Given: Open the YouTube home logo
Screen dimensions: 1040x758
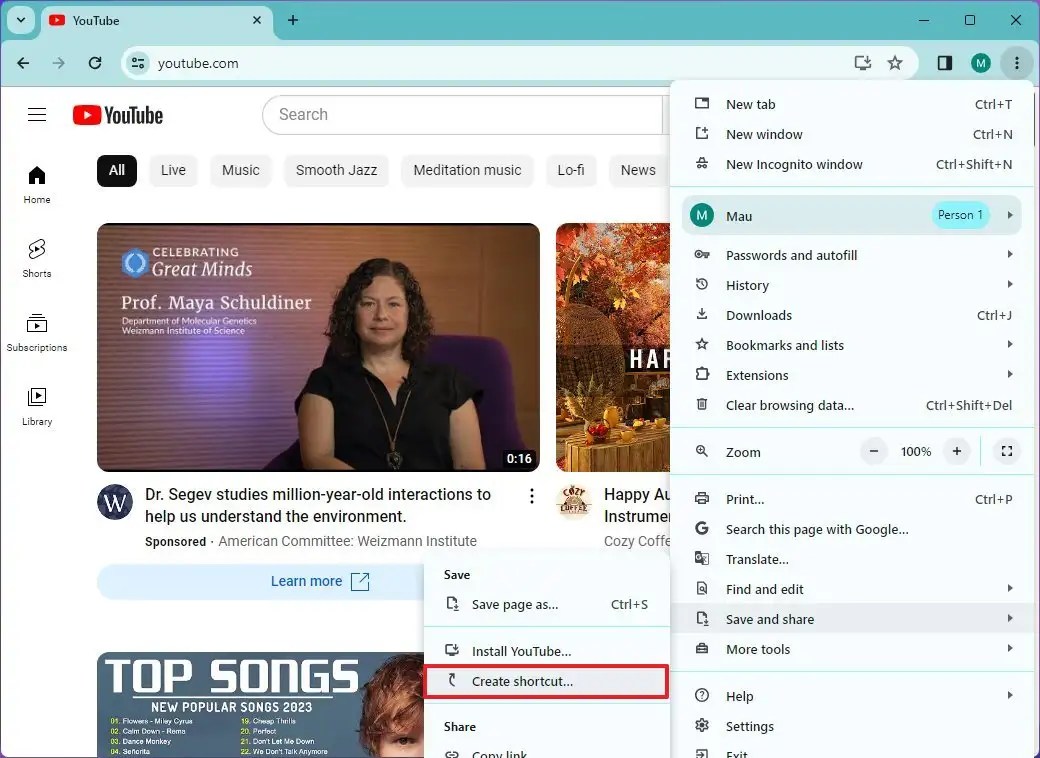Looking at the screenshot, I should click(117, 115).
